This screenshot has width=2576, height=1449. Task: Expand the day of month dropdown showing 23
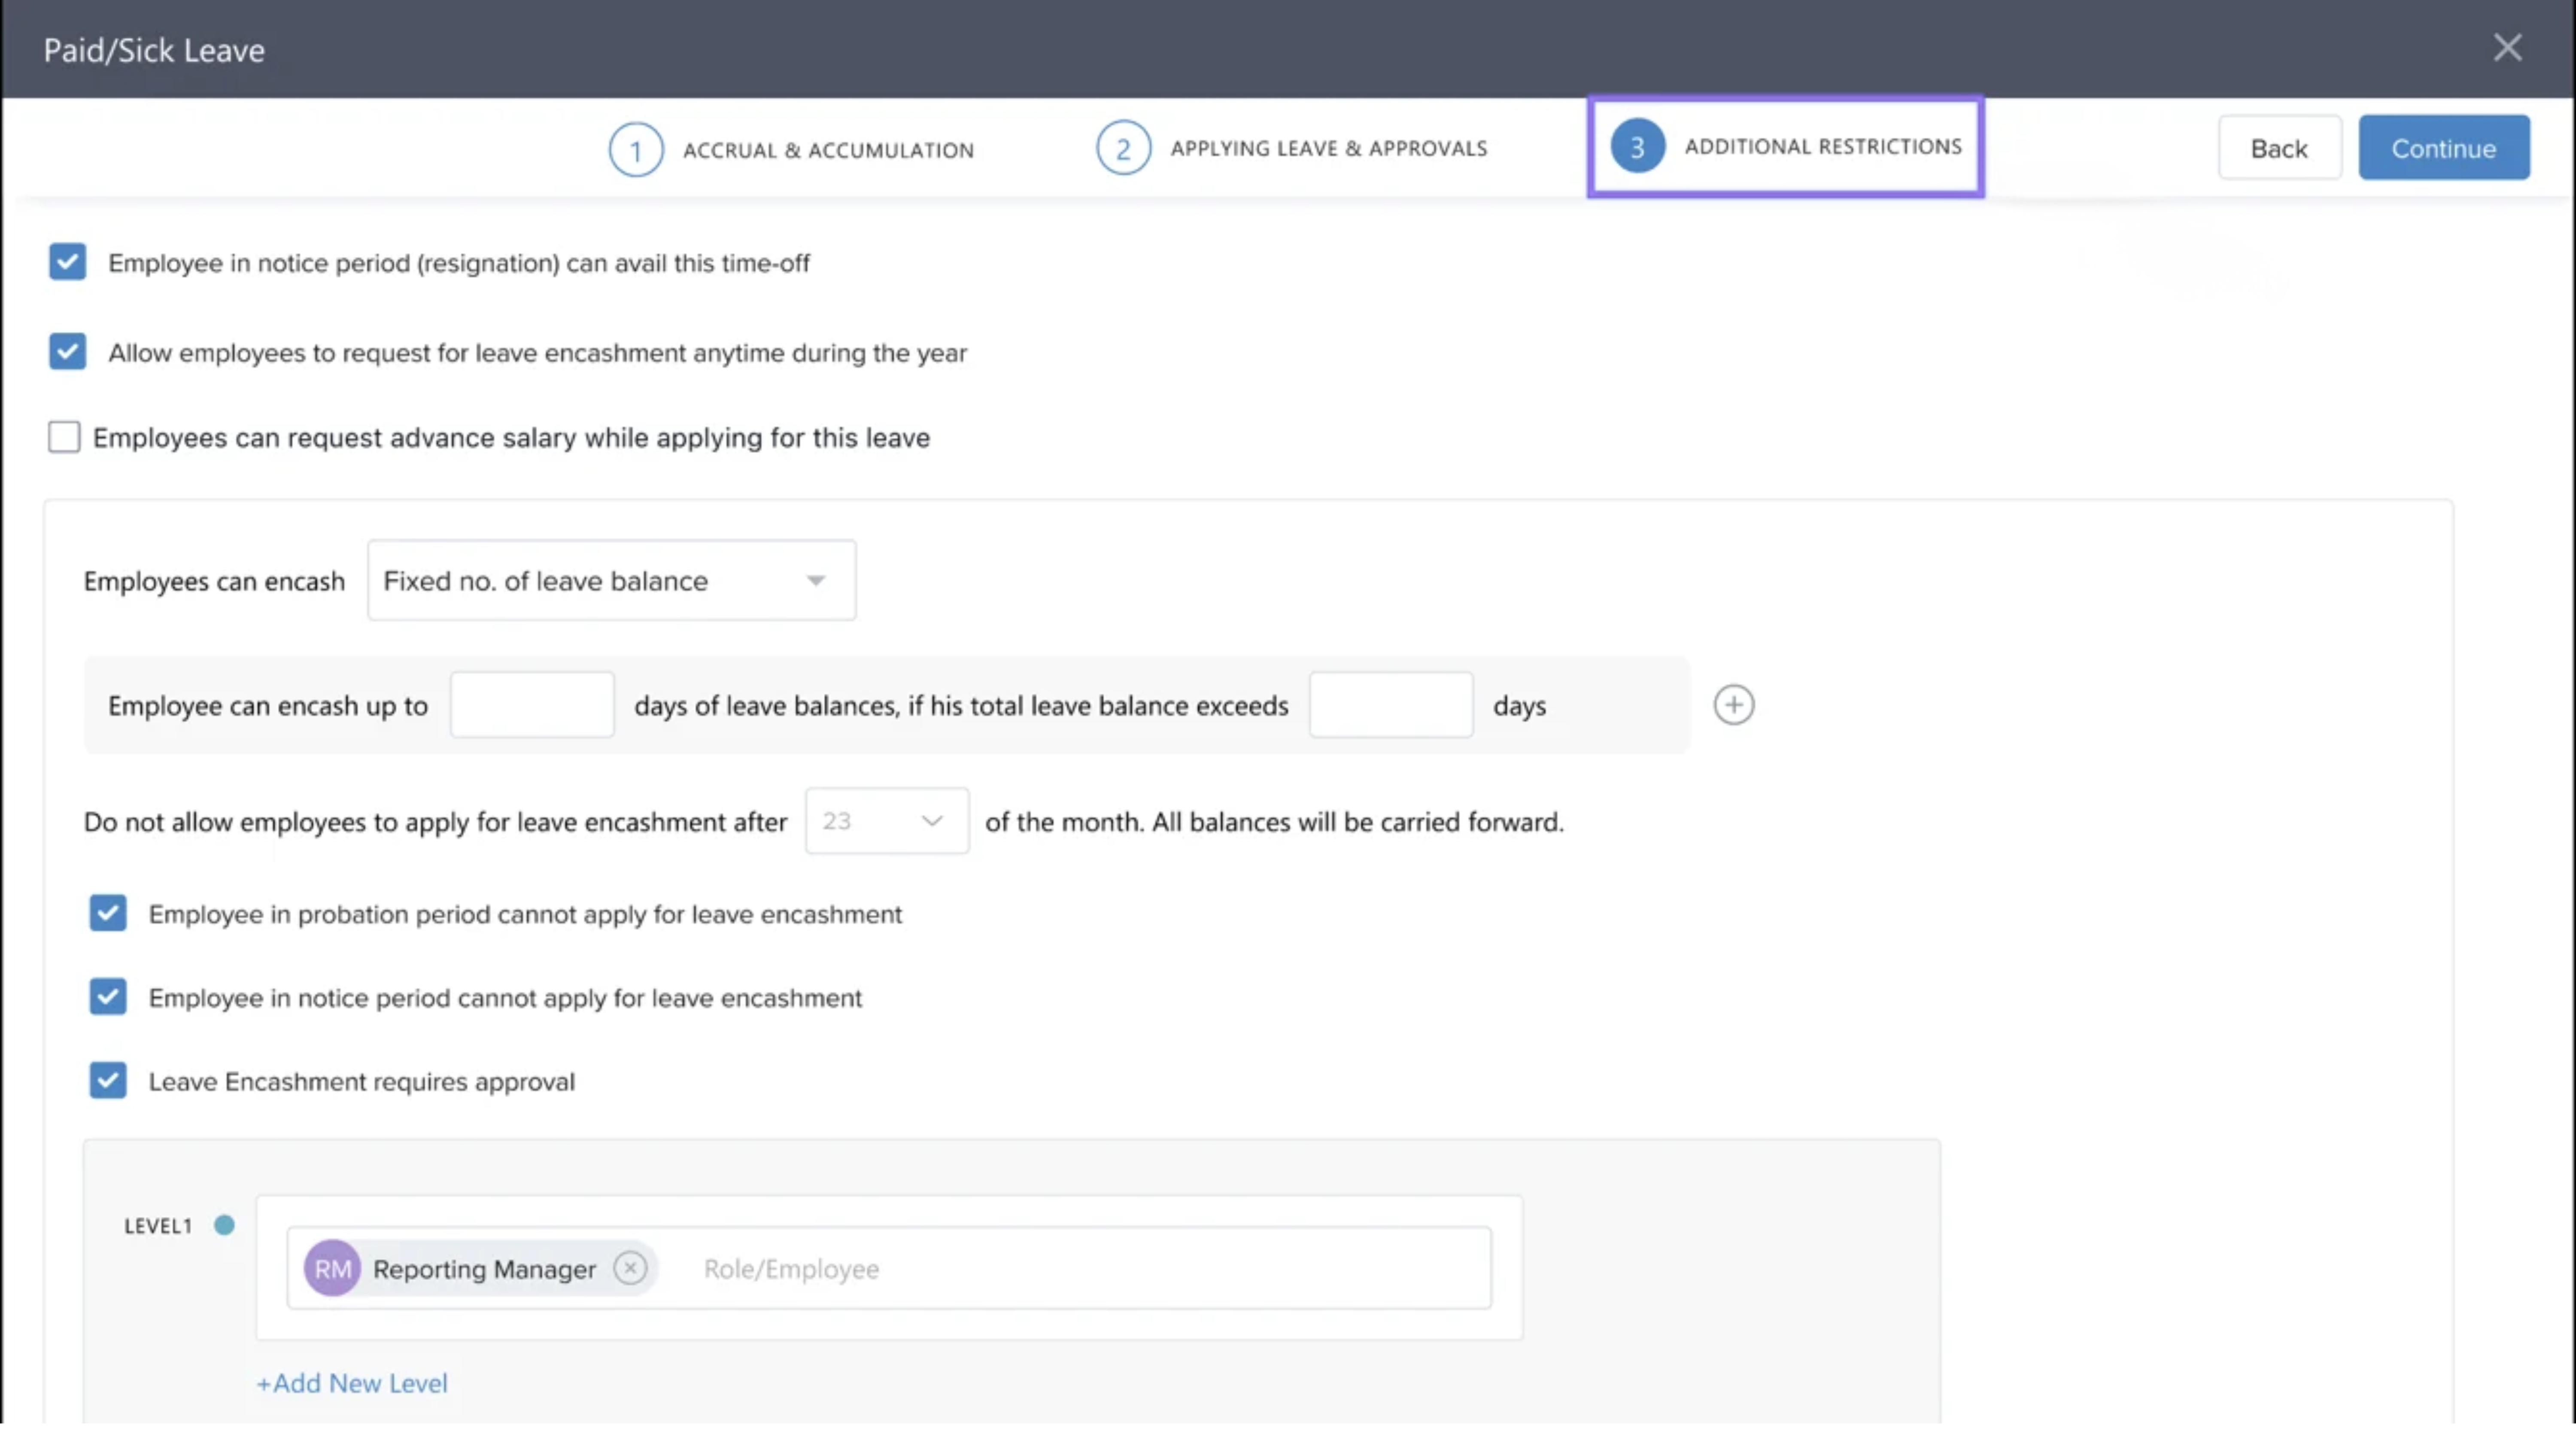coord(886,821)
